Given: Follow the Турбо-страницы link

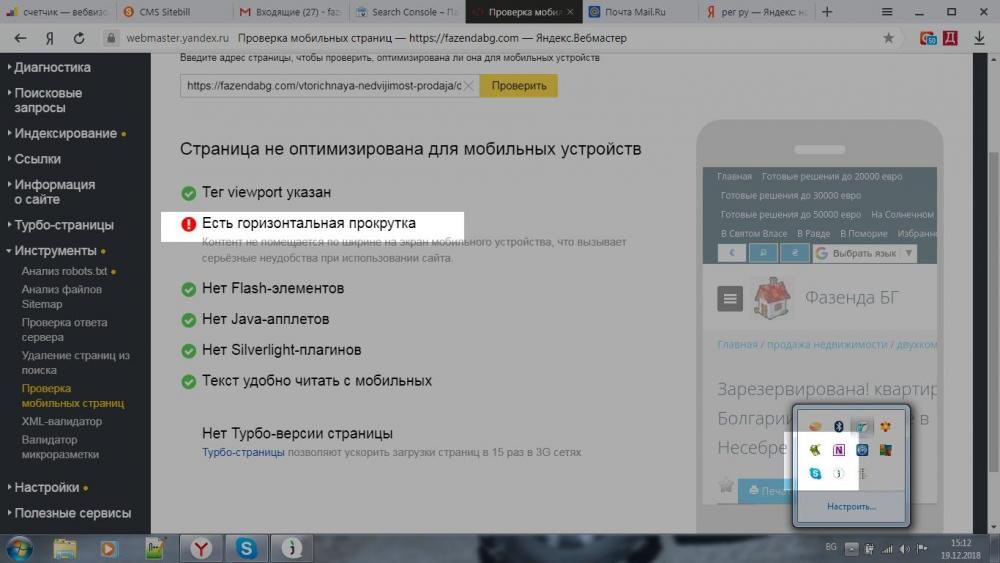Looking at the screenshot, I should click(x=243, y=452).
